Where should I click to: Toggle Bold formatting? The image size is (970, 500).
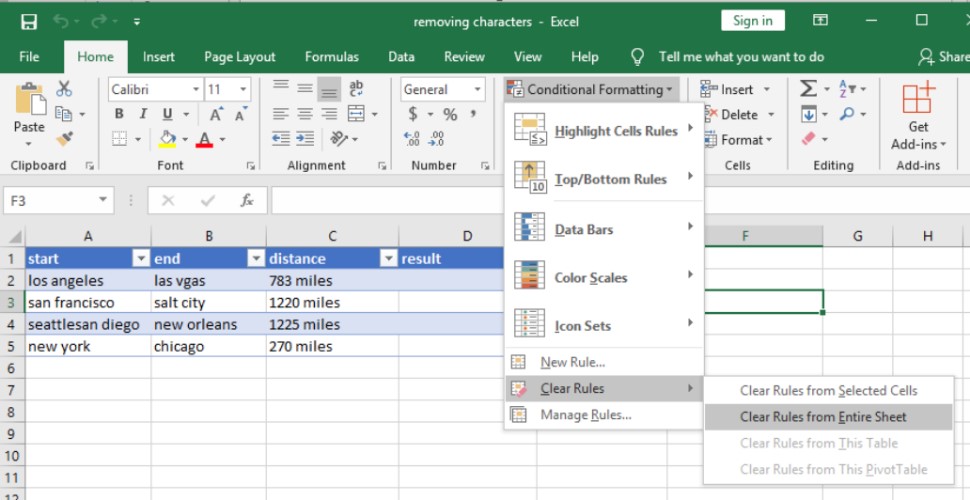pyautogui.click(x=119, y=114)
